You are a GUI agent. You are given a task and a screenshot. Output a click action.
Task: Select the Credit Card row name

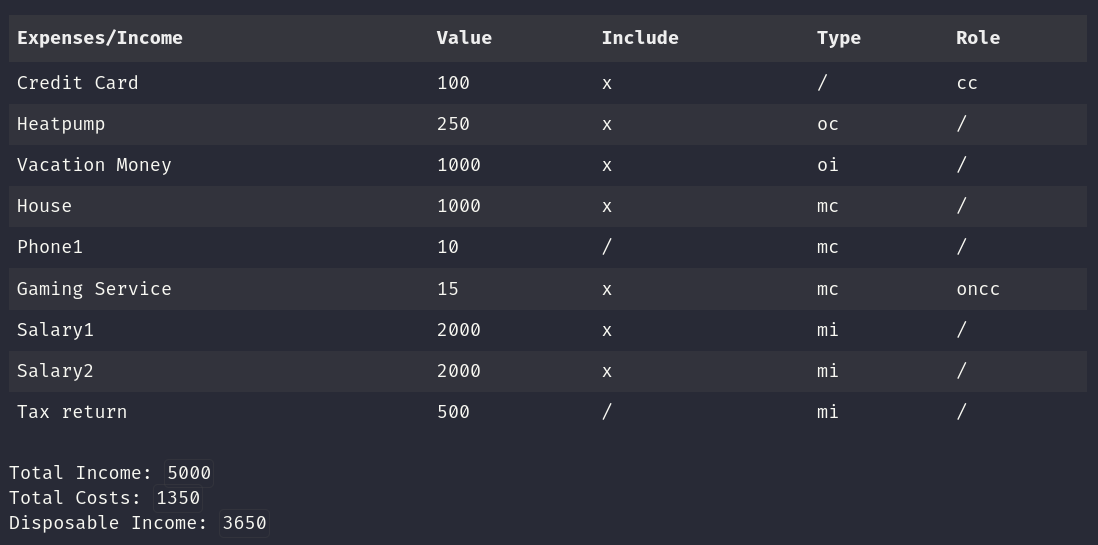[x=78, y=83]
